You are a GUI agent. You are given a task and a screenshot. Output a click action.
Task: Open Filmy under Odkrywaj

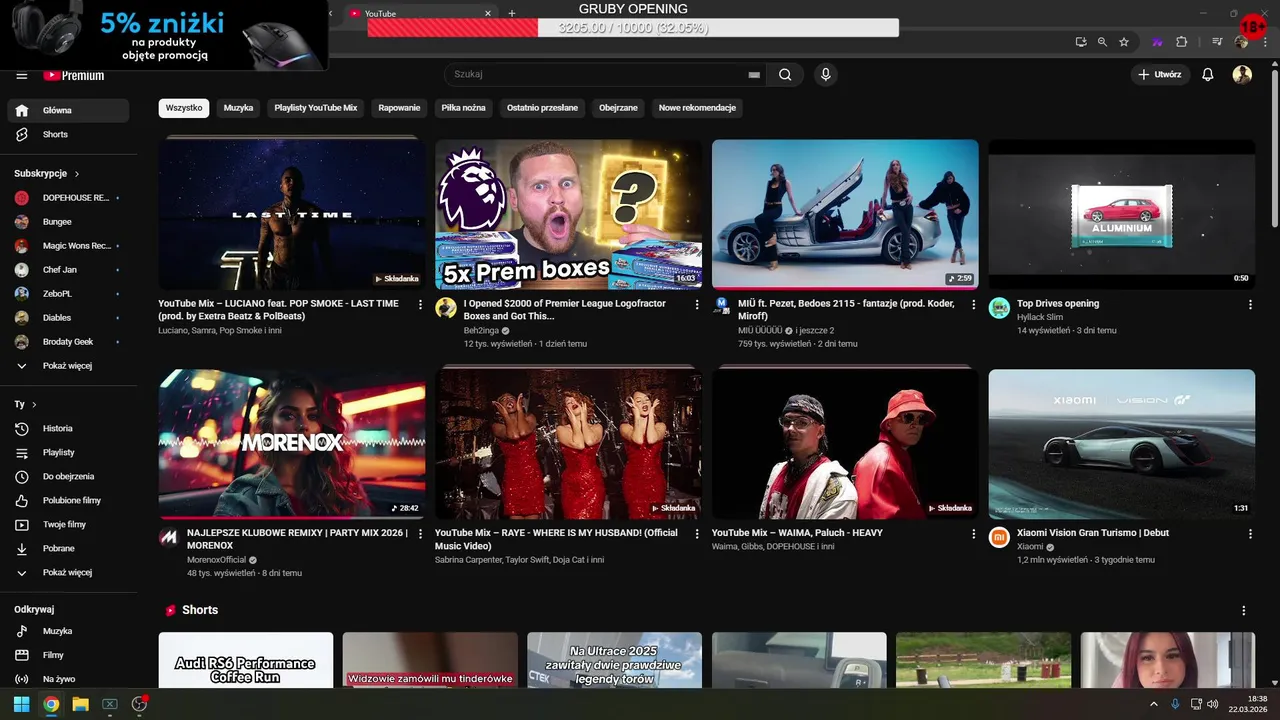(68, 655)
